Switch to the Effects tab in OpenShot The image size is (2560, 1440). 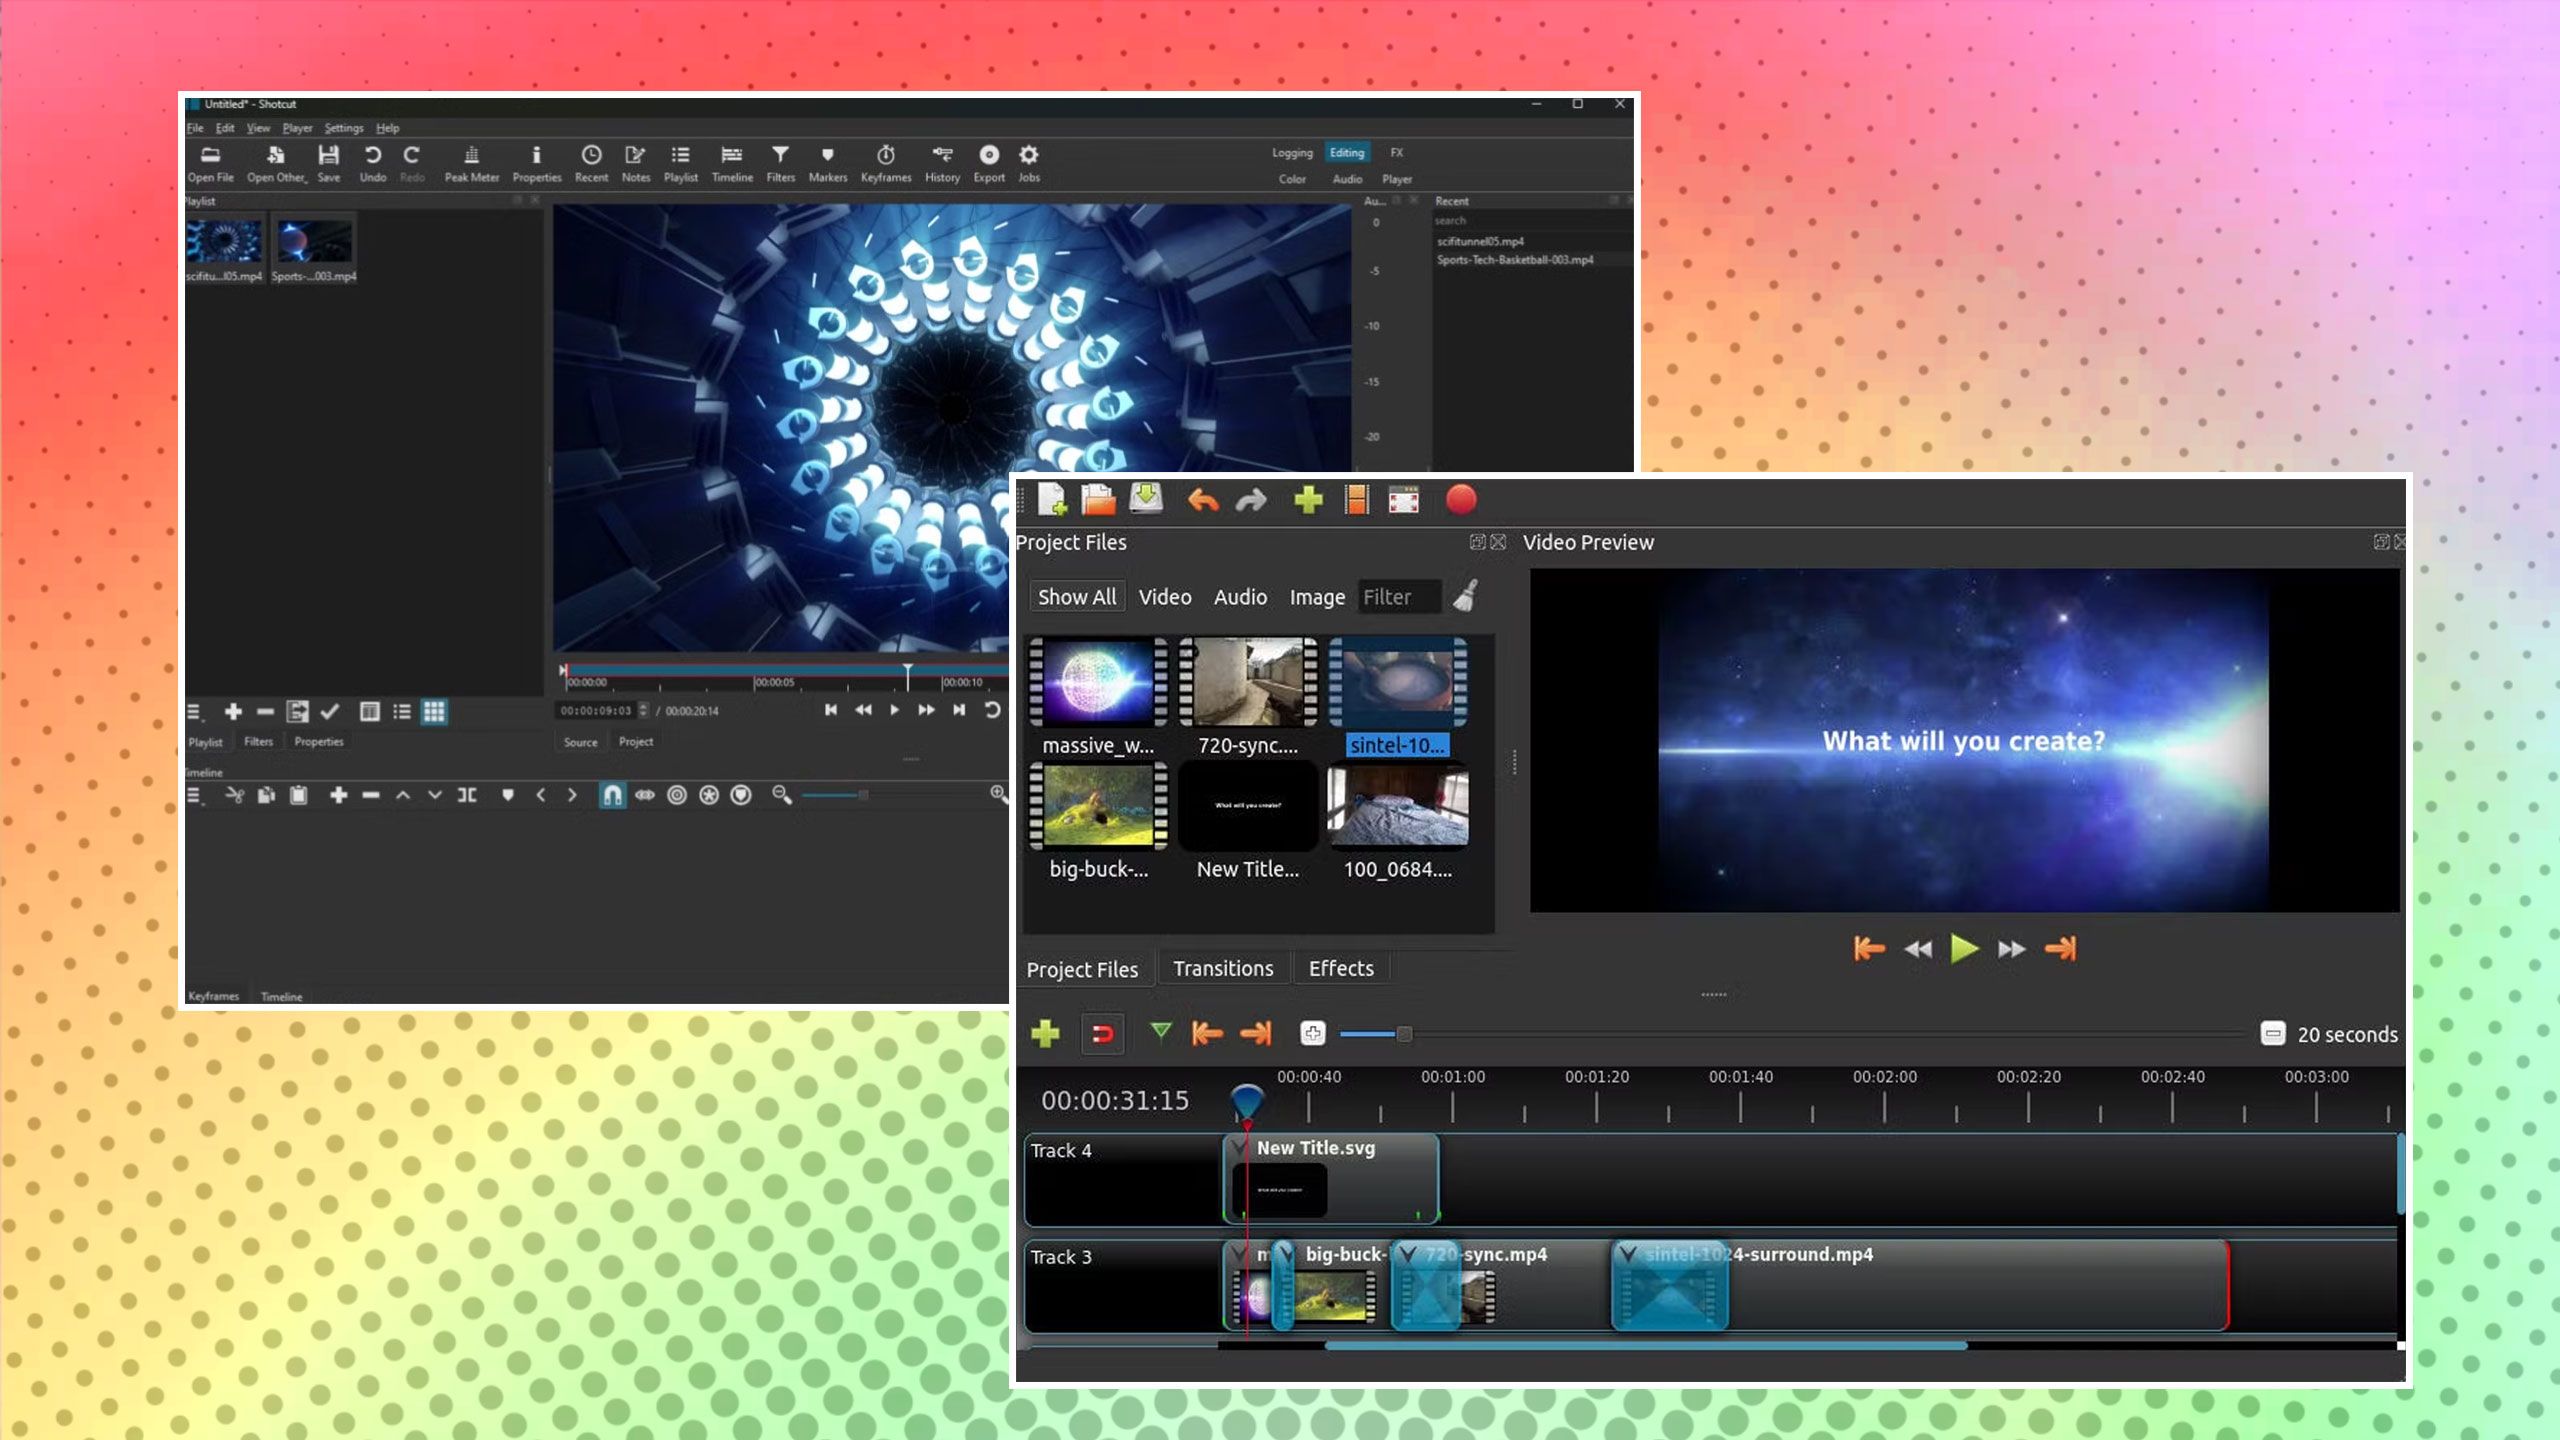(1341, 968)
